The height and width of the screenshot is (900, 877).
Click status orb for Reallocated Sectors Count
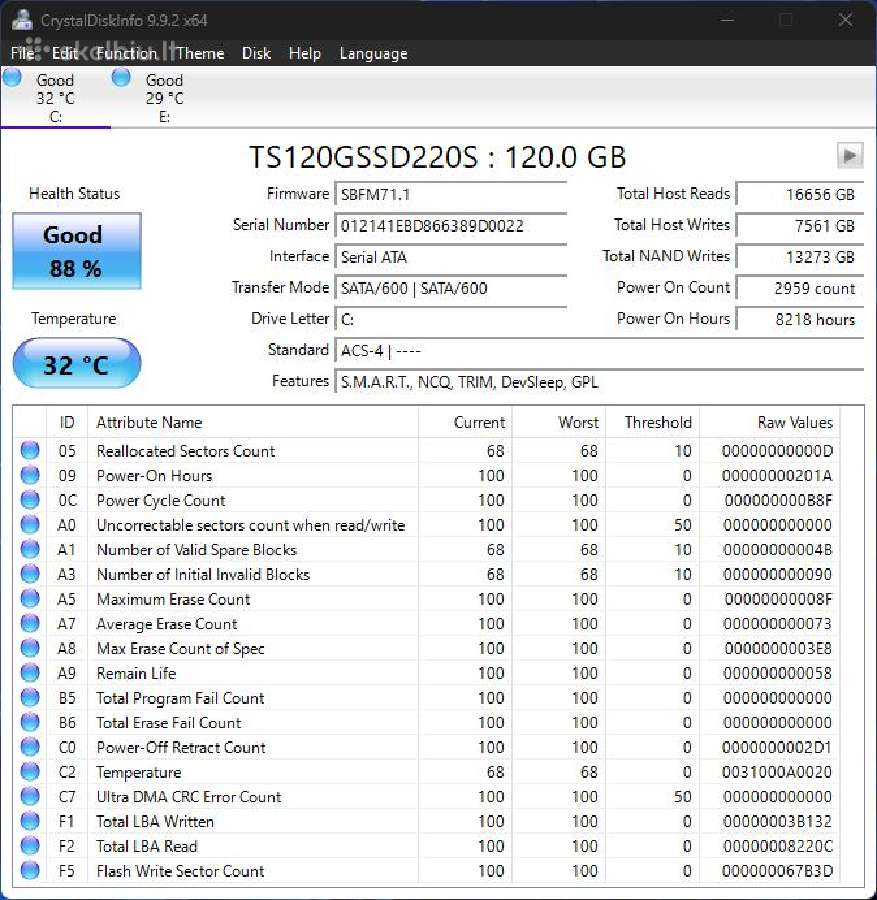[x=30, y=451]
